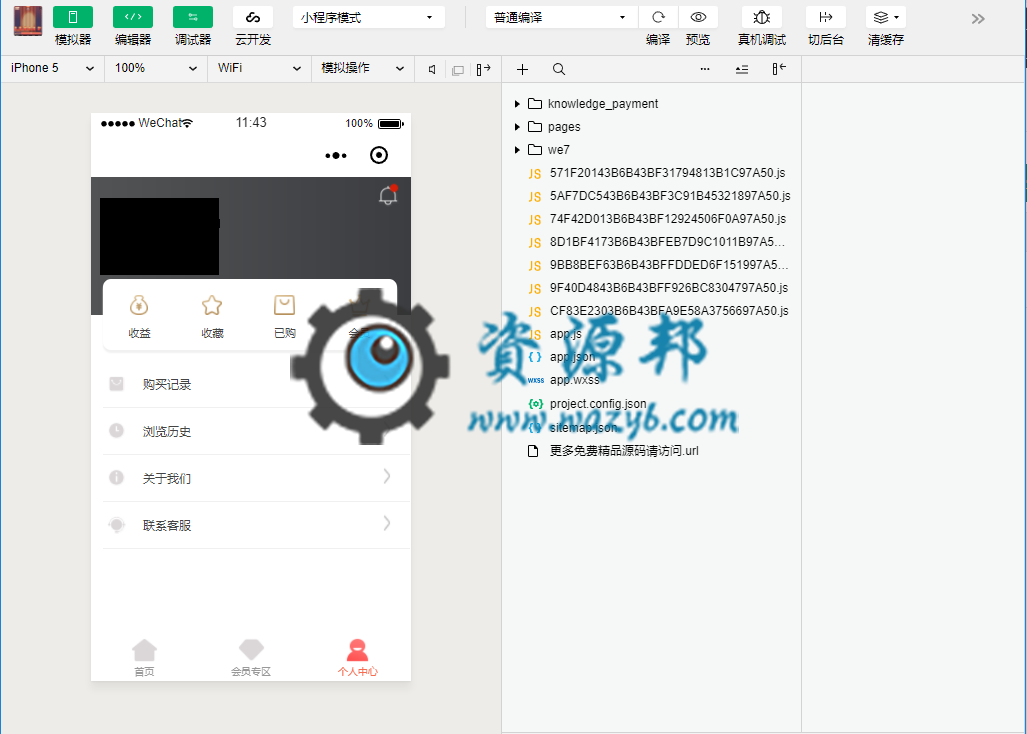Open the 模拟操作 simulate actions dropdown
The height and width of the screenshot is (734, 1027).
(363, 68)
